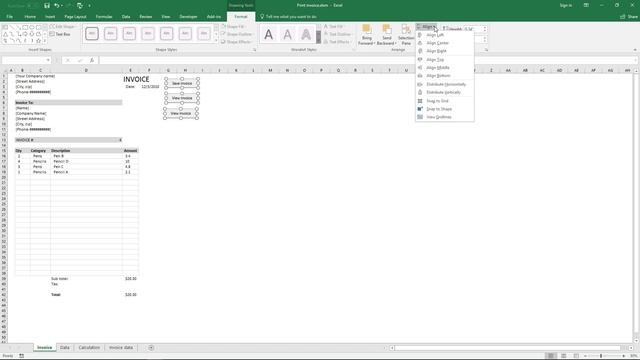Switch to the Data worksheet tab
Image resolution: width=640 pixels, height=360 pixels.
pos(64,348)
